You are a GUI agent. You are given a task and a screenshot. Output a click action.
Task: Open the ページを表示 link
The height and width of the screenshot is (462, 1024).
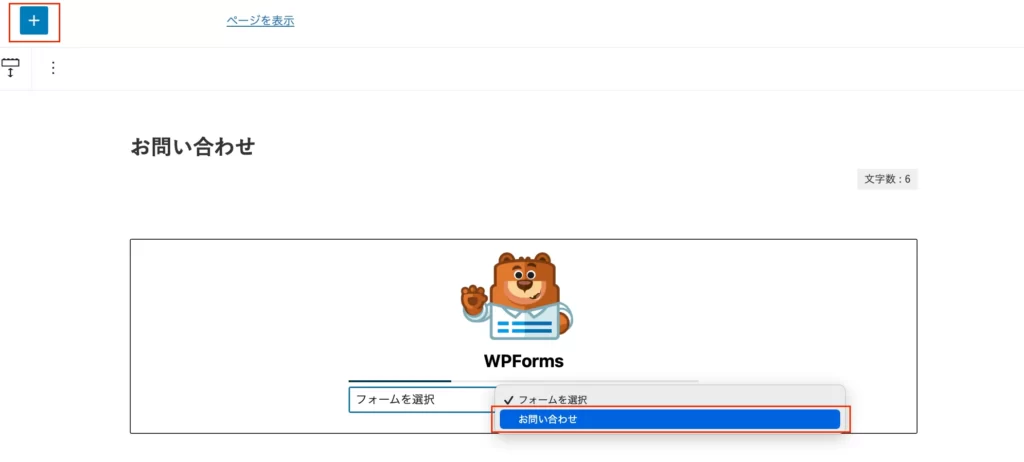click(261, 21)
